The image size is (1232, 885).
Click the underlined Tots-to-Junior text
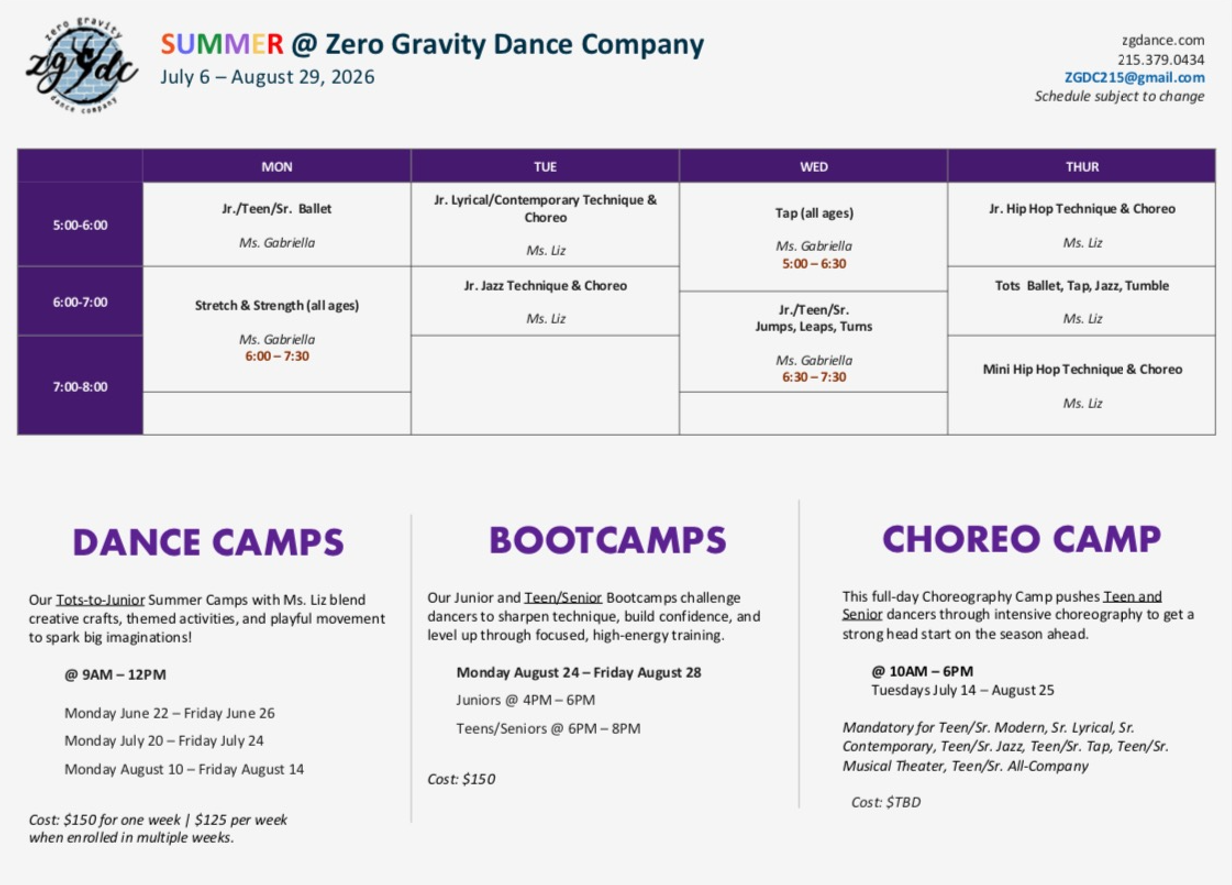pos(100,600)
